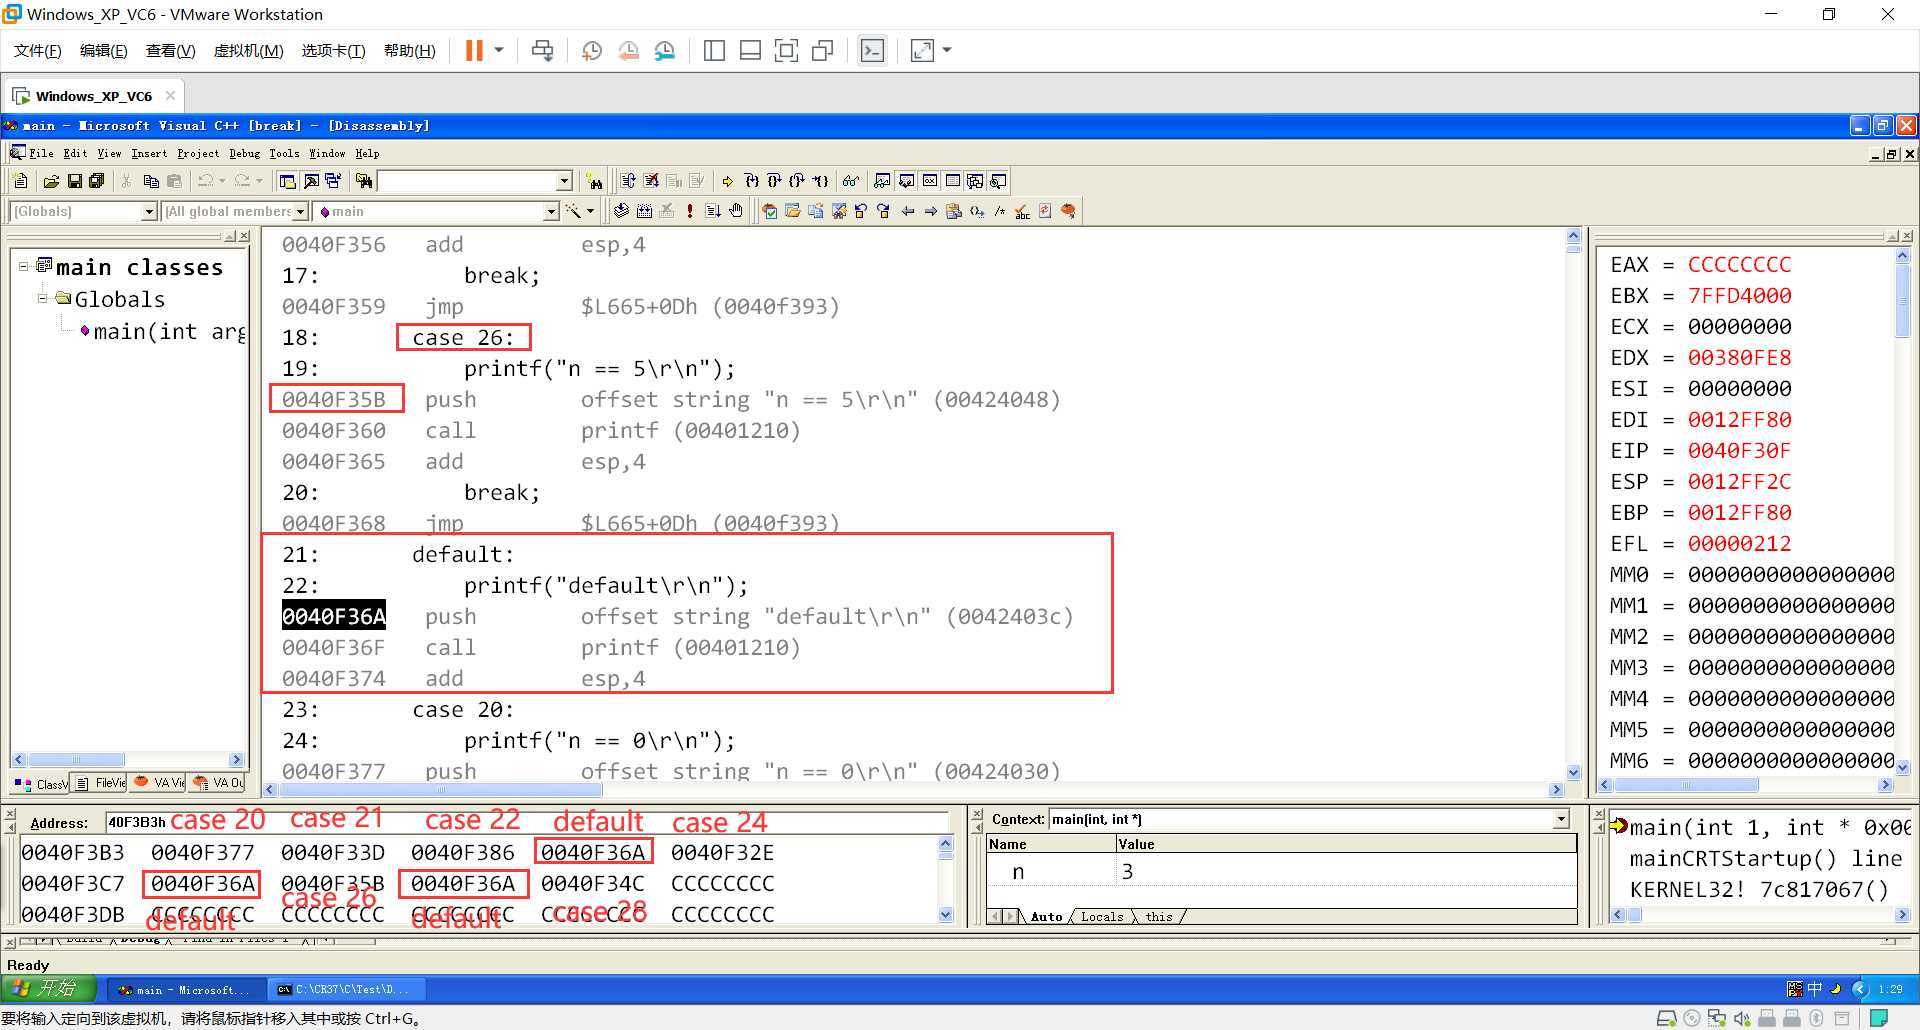The image size is (1920, 1030).
Task: Click the Step Into debug icon
Action: 752,181
